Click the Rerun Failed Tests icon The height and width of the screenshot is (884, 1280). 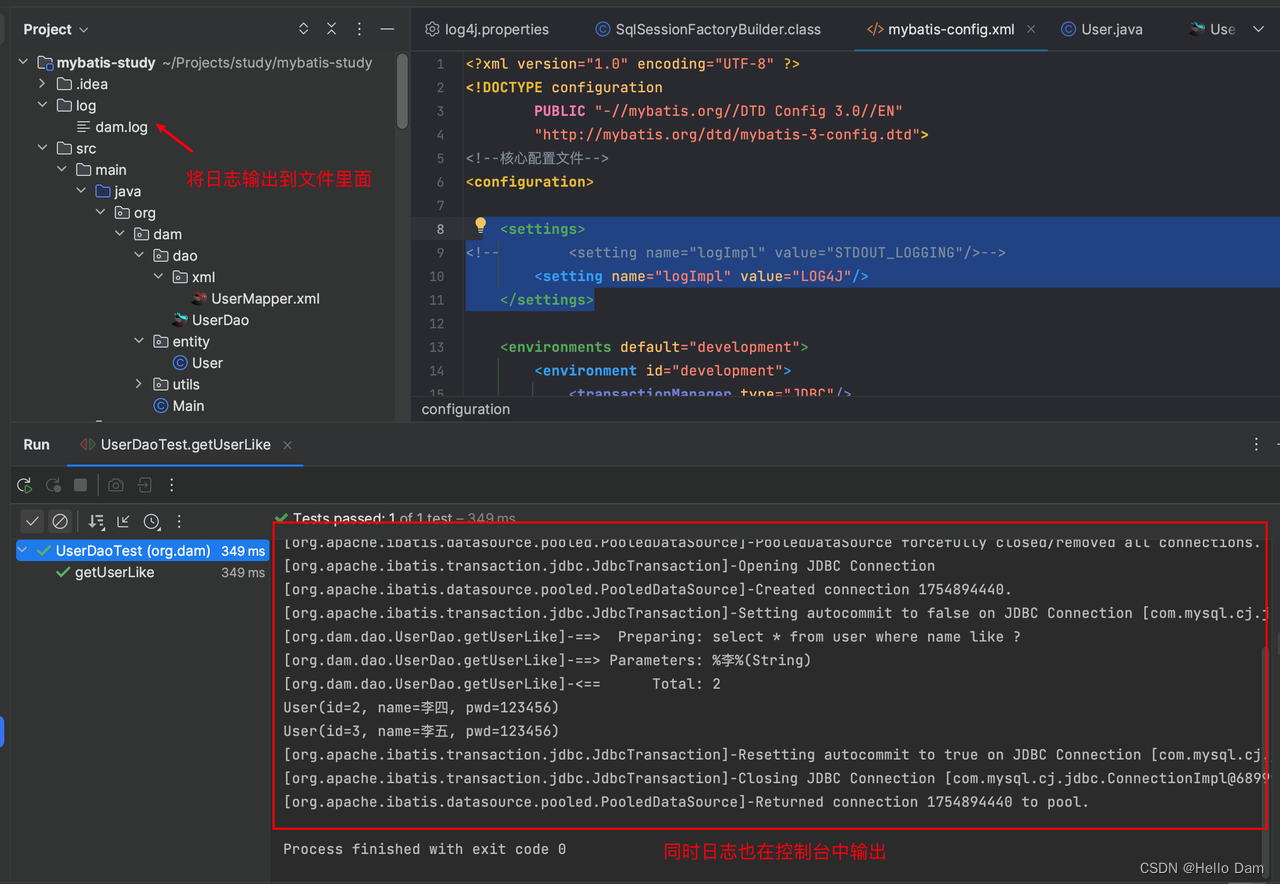pyautogui.click(x=53, y=485)
